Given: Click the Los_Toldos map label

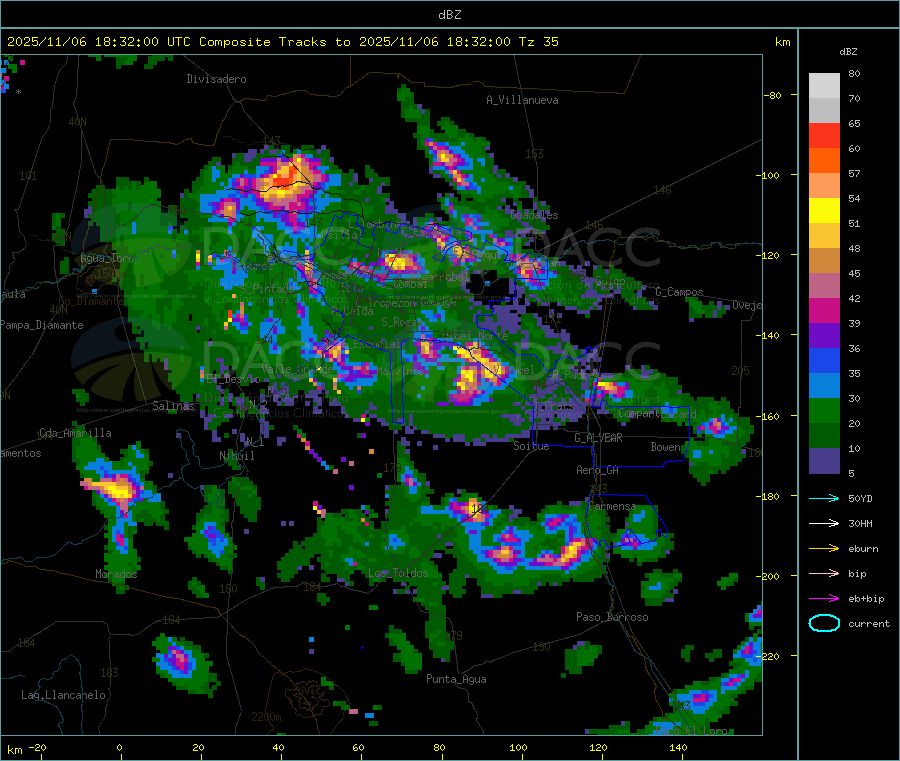Looking at the screenshot, I should (x=398, y=573).
